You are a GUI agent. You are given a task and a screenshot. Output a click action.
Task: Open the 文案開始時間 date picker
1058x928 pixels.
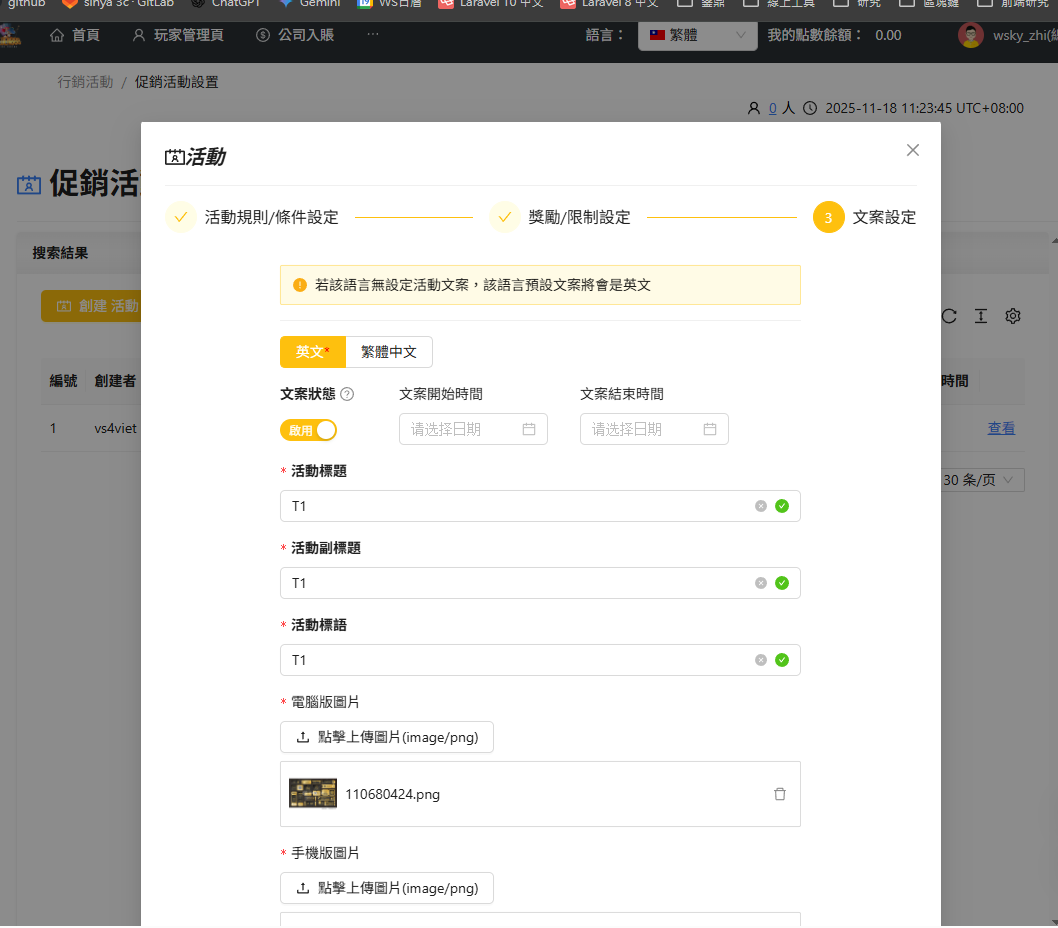pos(473,429)
